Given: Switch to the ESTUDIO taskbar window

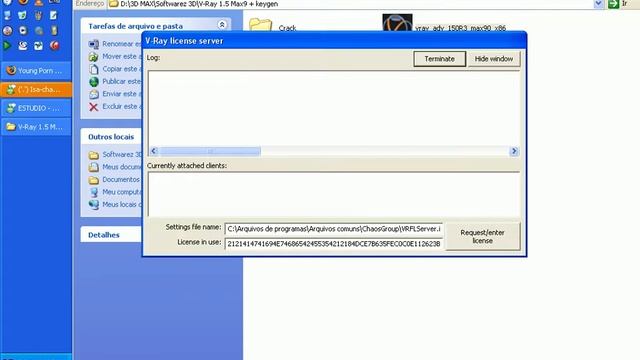Looking at the screenshot, I should point(36,108).
